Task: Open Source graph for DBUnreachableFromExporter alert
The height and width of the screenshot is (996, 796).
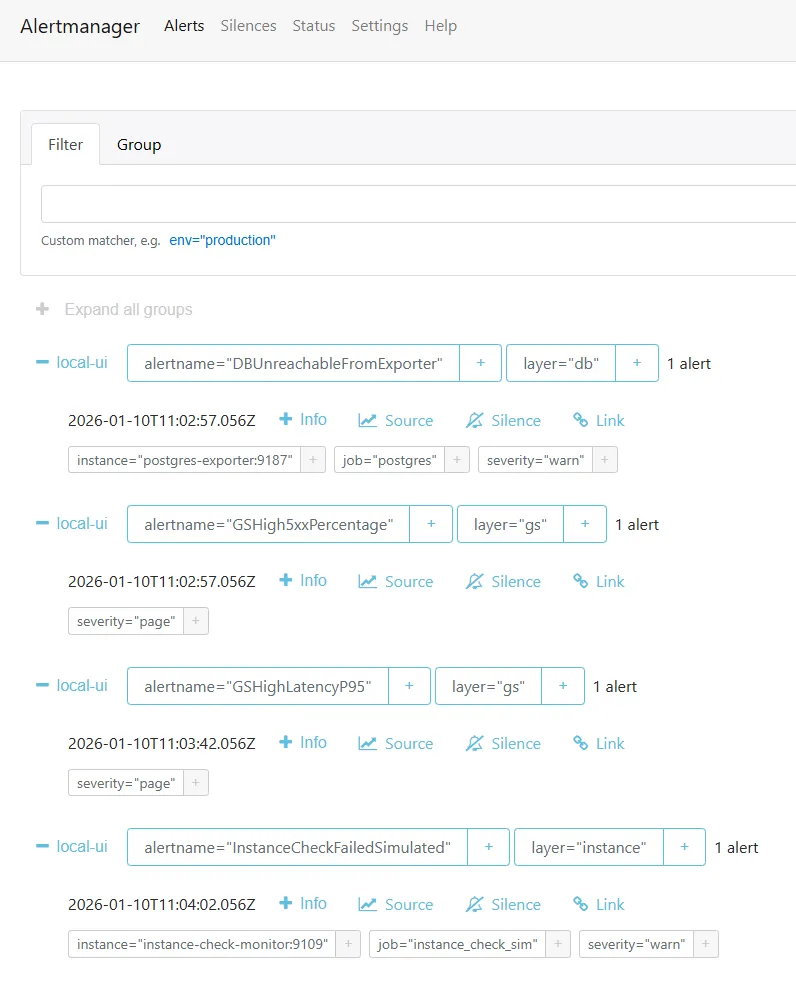Action: coord(395,421)
